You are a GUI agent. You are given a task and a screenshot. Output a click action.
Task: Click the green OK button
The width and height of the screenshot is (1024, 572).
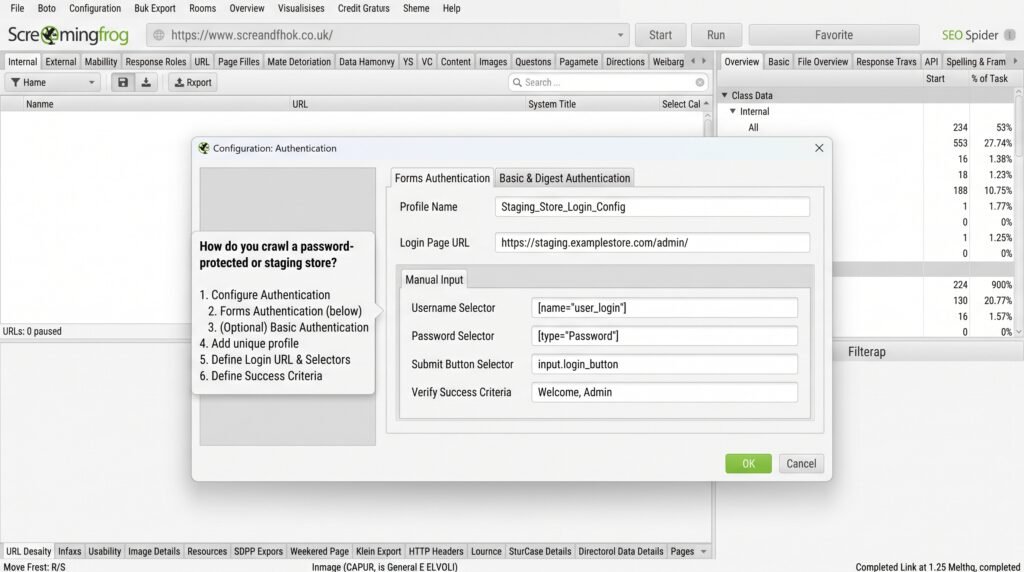click(748, 464)
